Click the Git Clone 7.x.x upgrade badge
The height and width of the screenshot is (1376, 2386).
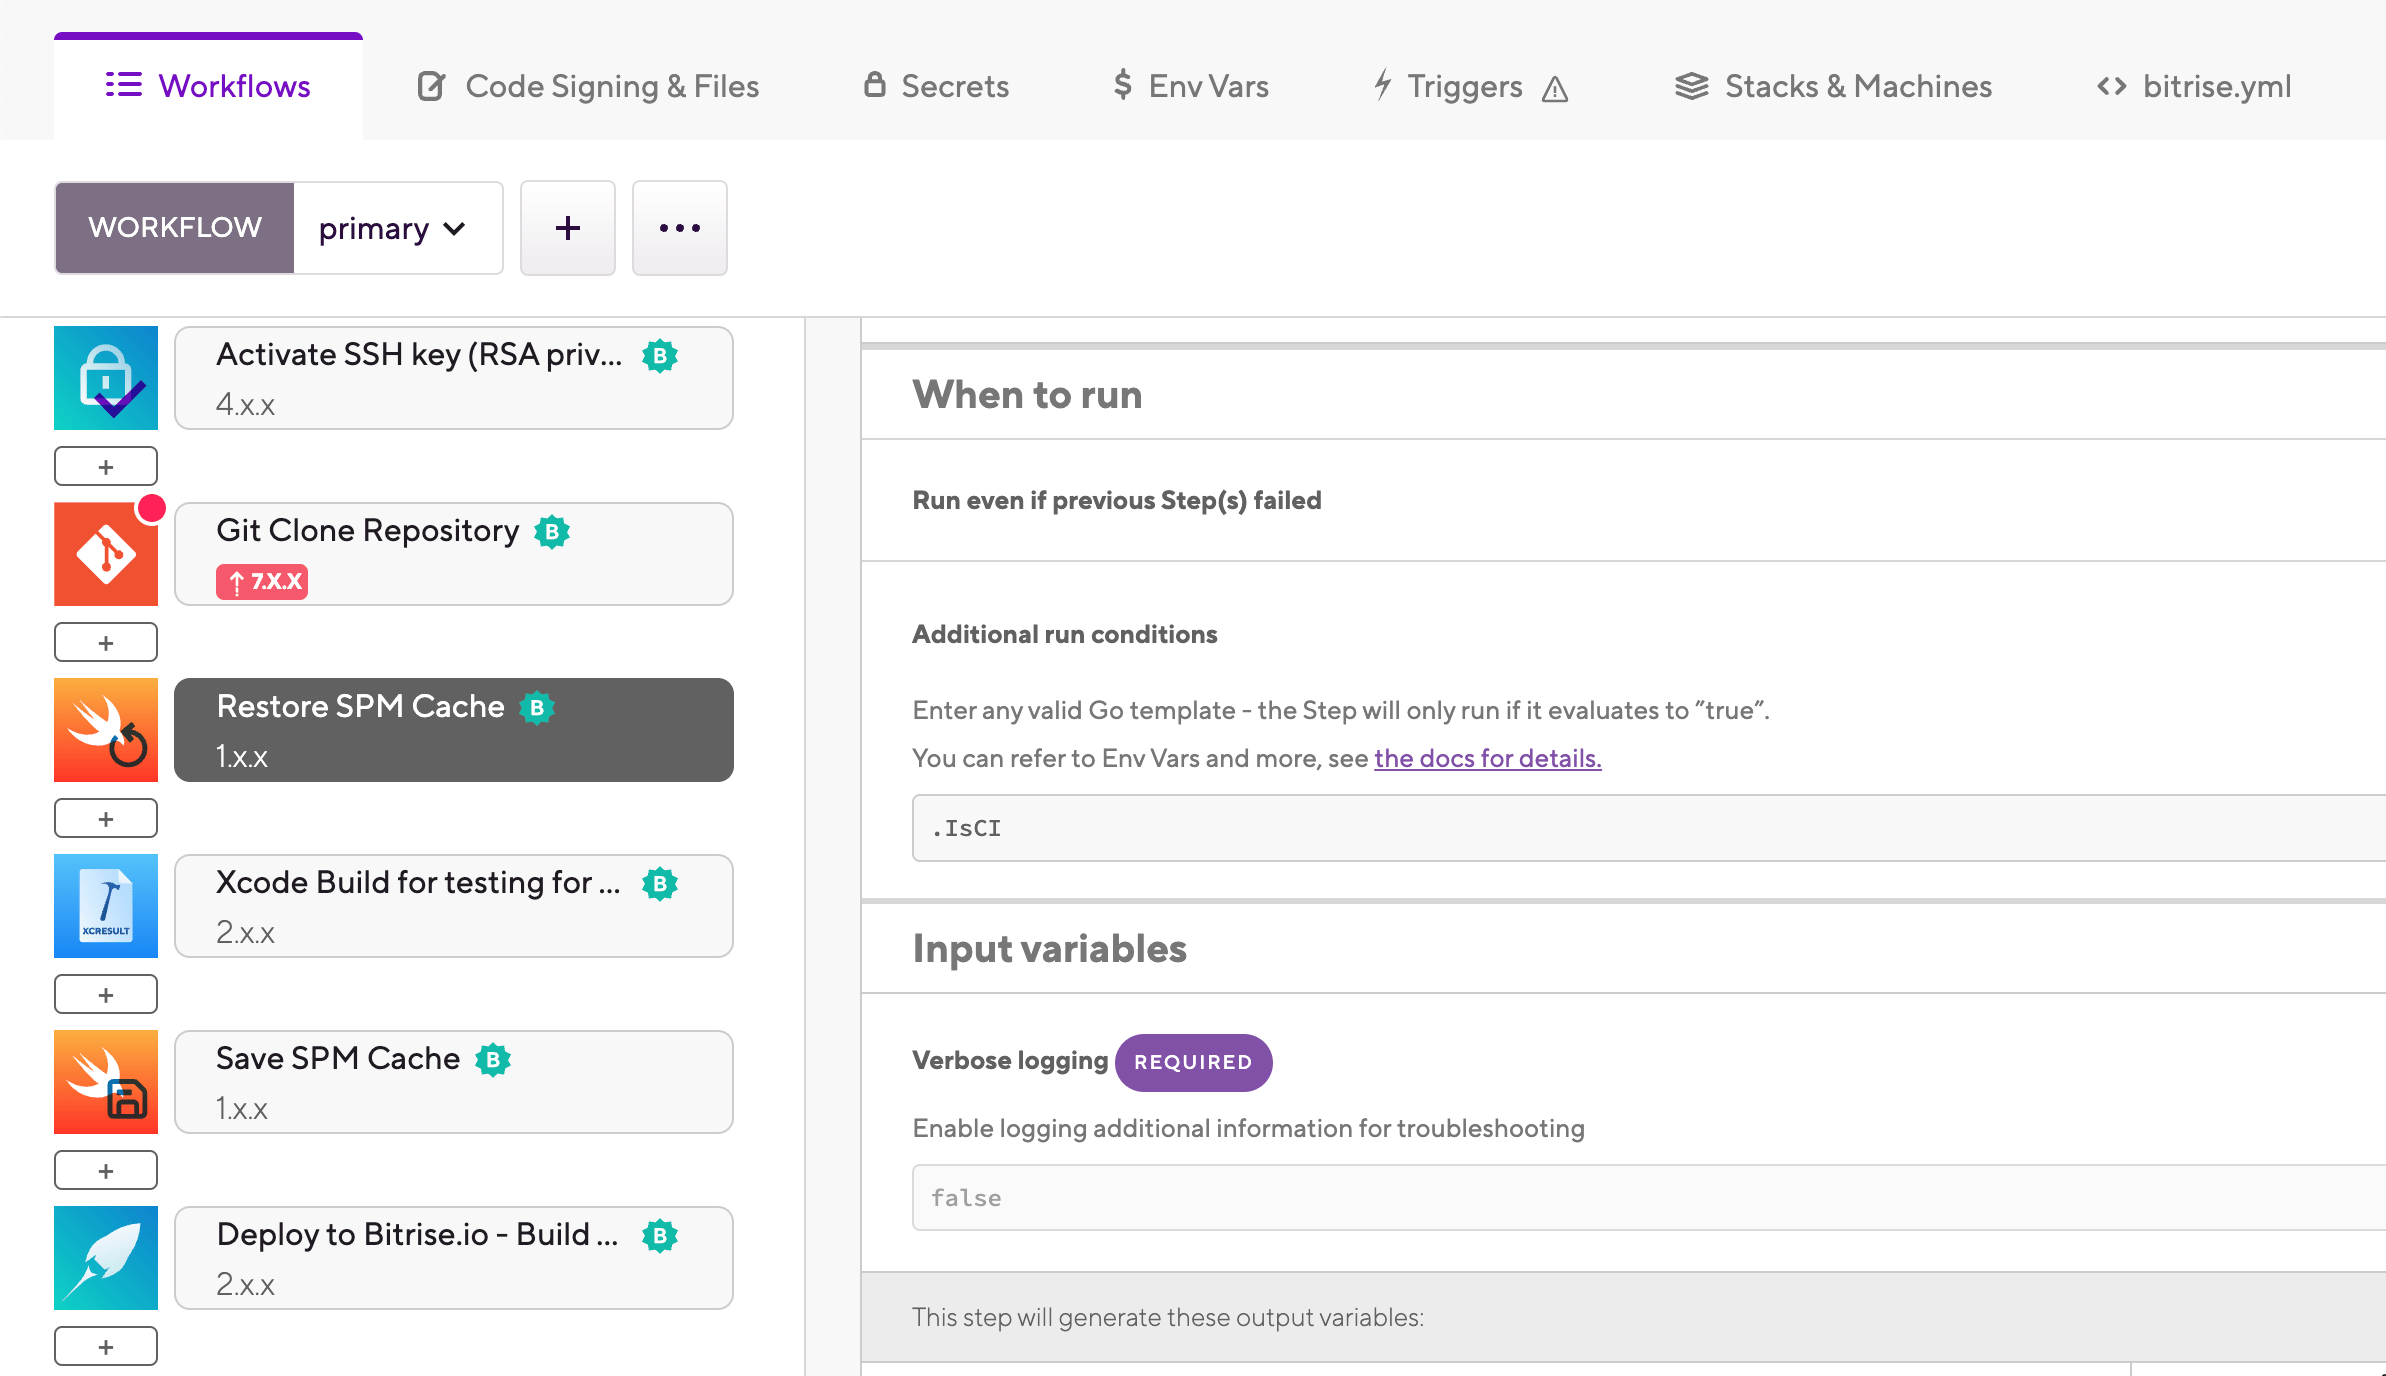(262, 581)
